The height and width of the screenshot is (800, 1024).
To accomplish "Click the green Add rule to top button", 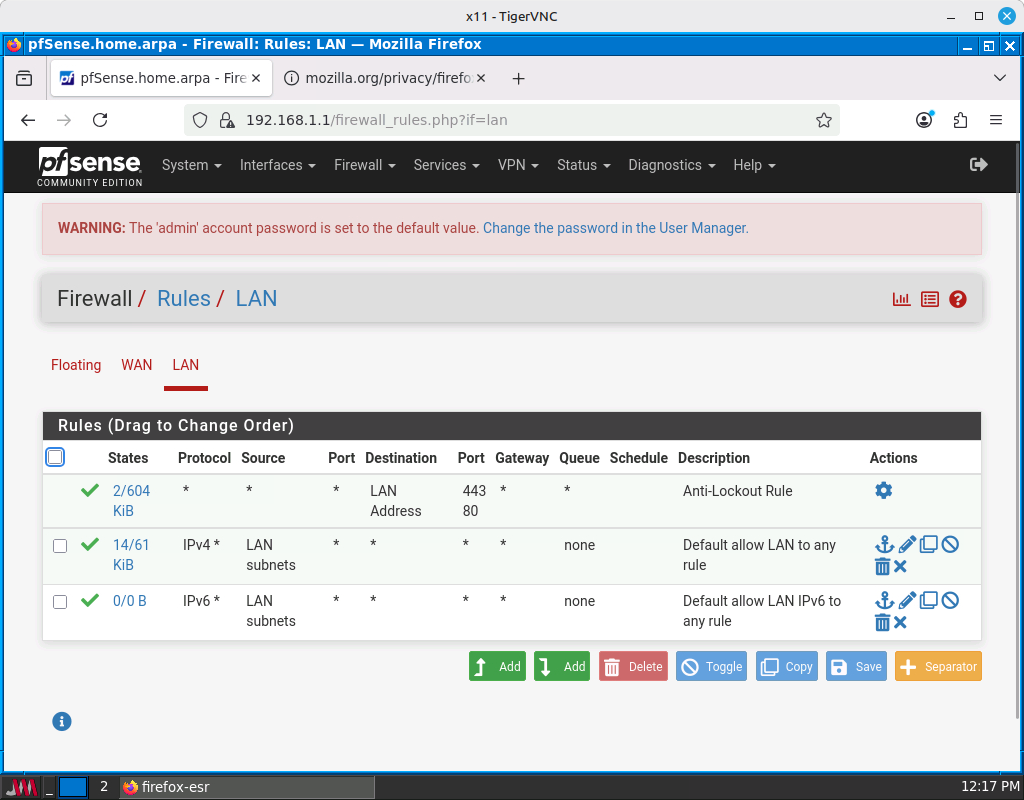I will click(x=497, y=666).
